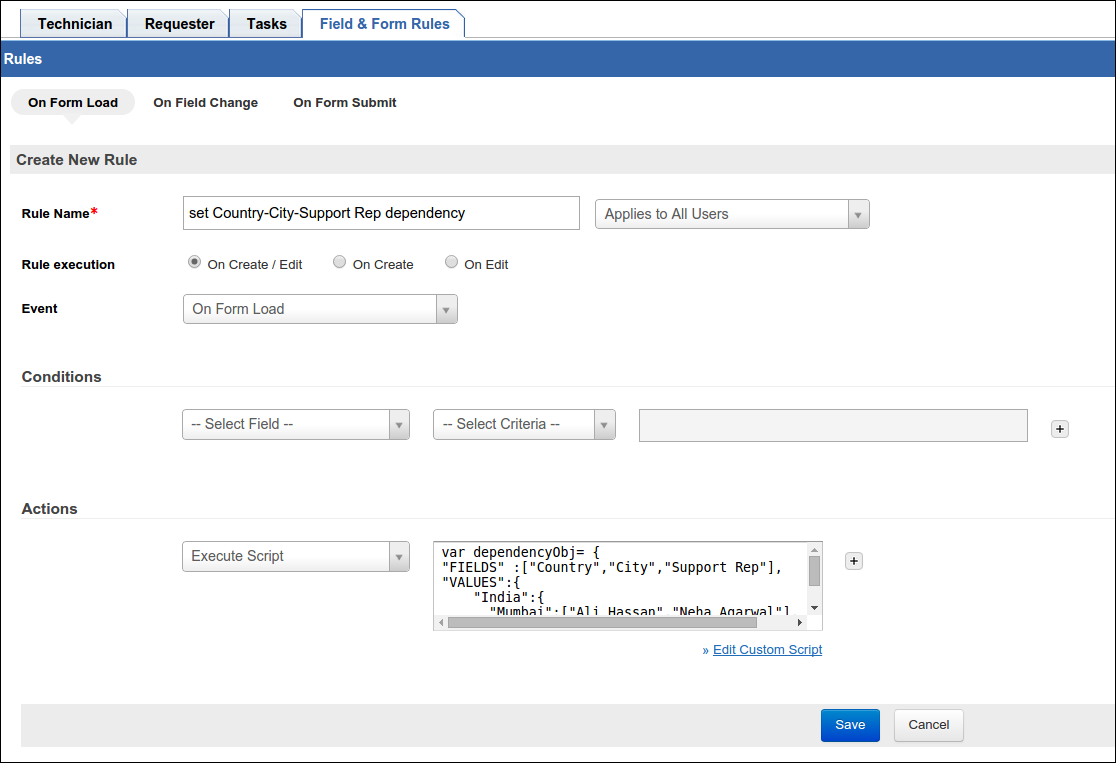The height and width of the screenshot is (763, 1116).
Task: Click the plus icon to add condition
Action: tap(1060, 428)
